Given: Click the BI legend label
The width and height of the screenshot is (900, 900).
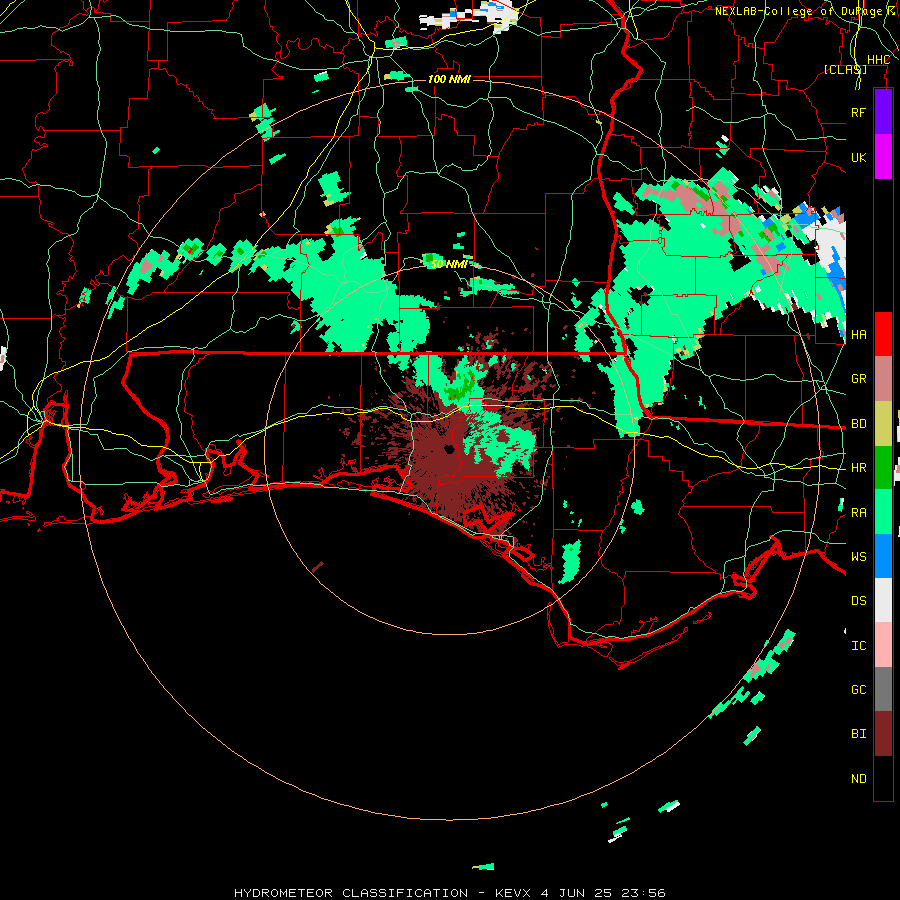Looking at the screenshot, I should (x=858, y=734).
